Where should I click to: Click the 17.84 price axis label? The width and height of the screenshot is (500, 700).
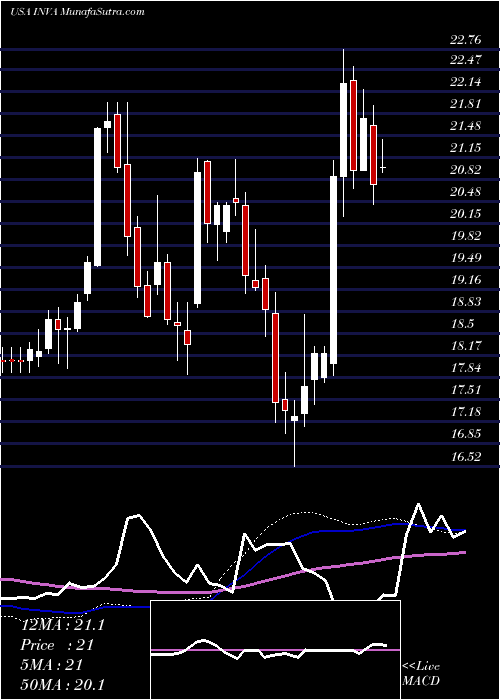point(466,368)
